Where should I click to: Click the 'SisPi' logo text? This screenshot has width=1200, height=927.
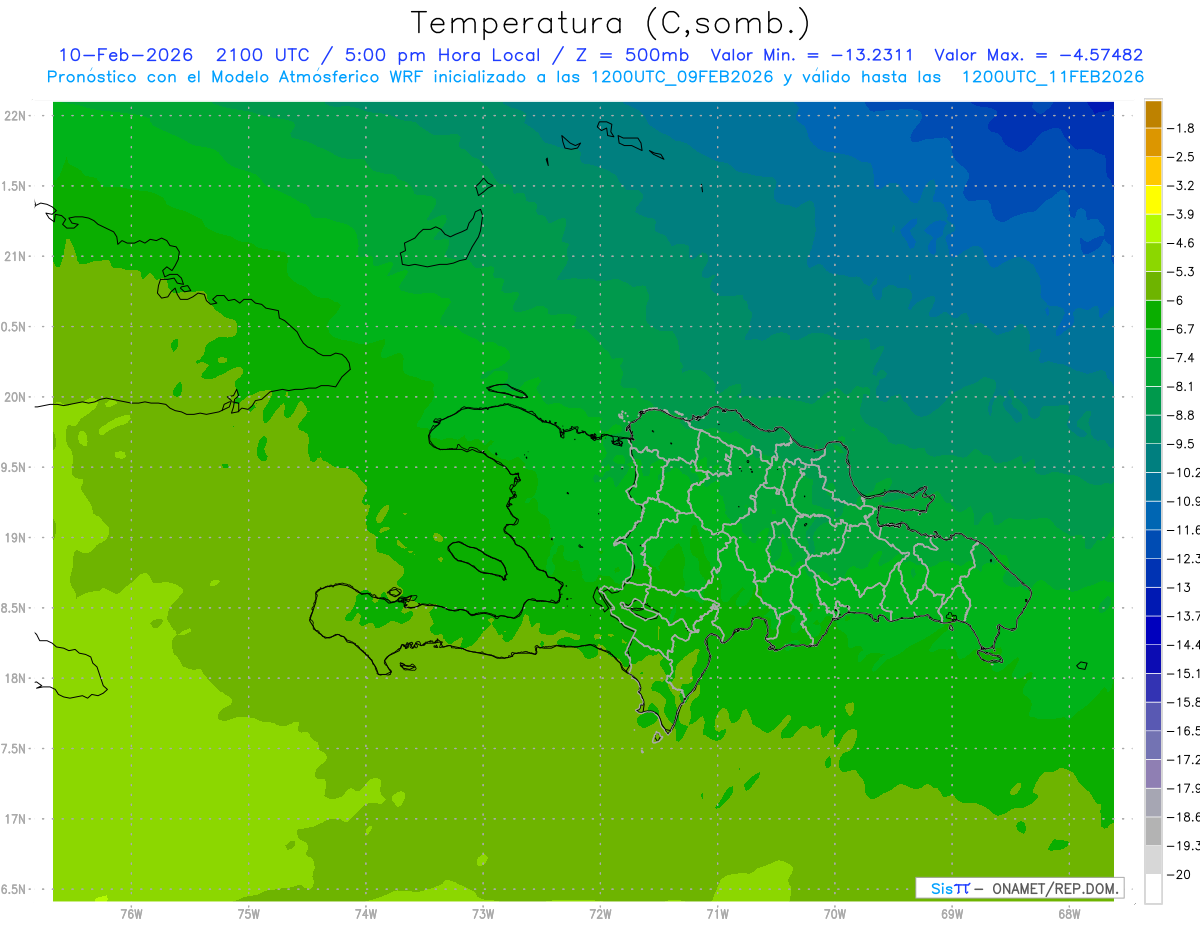(950, 888)
